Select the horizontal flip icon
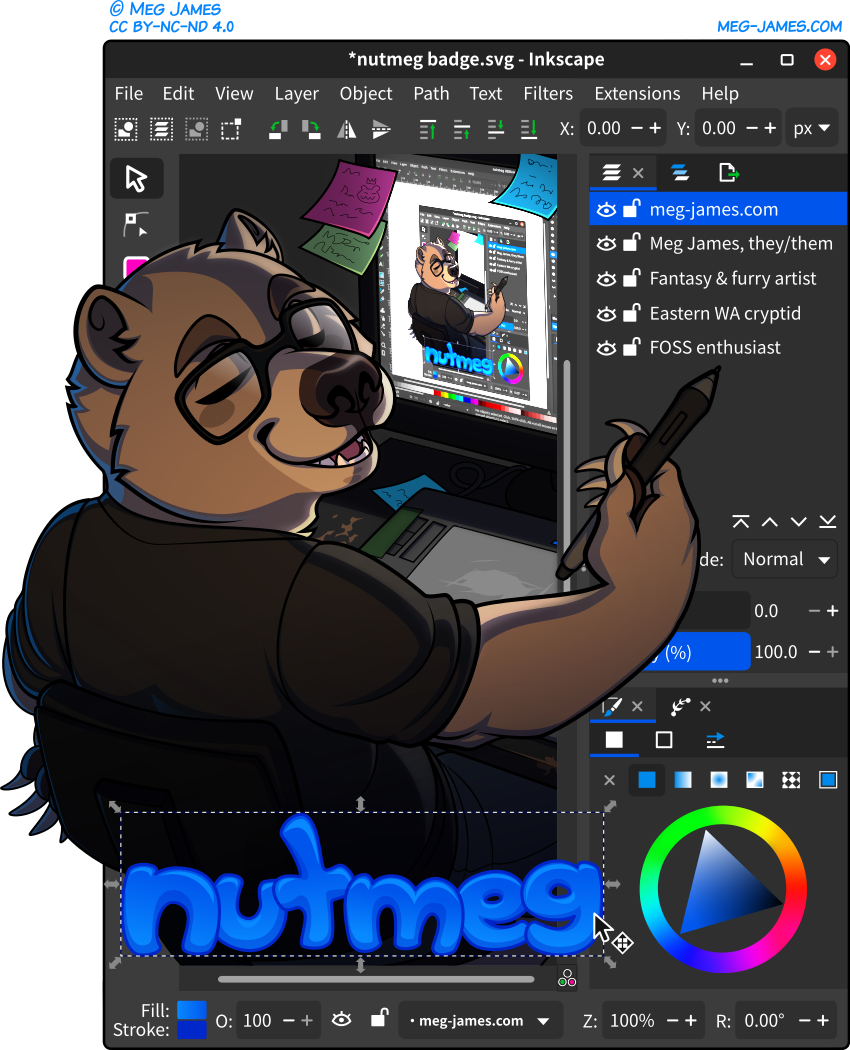 346,128
